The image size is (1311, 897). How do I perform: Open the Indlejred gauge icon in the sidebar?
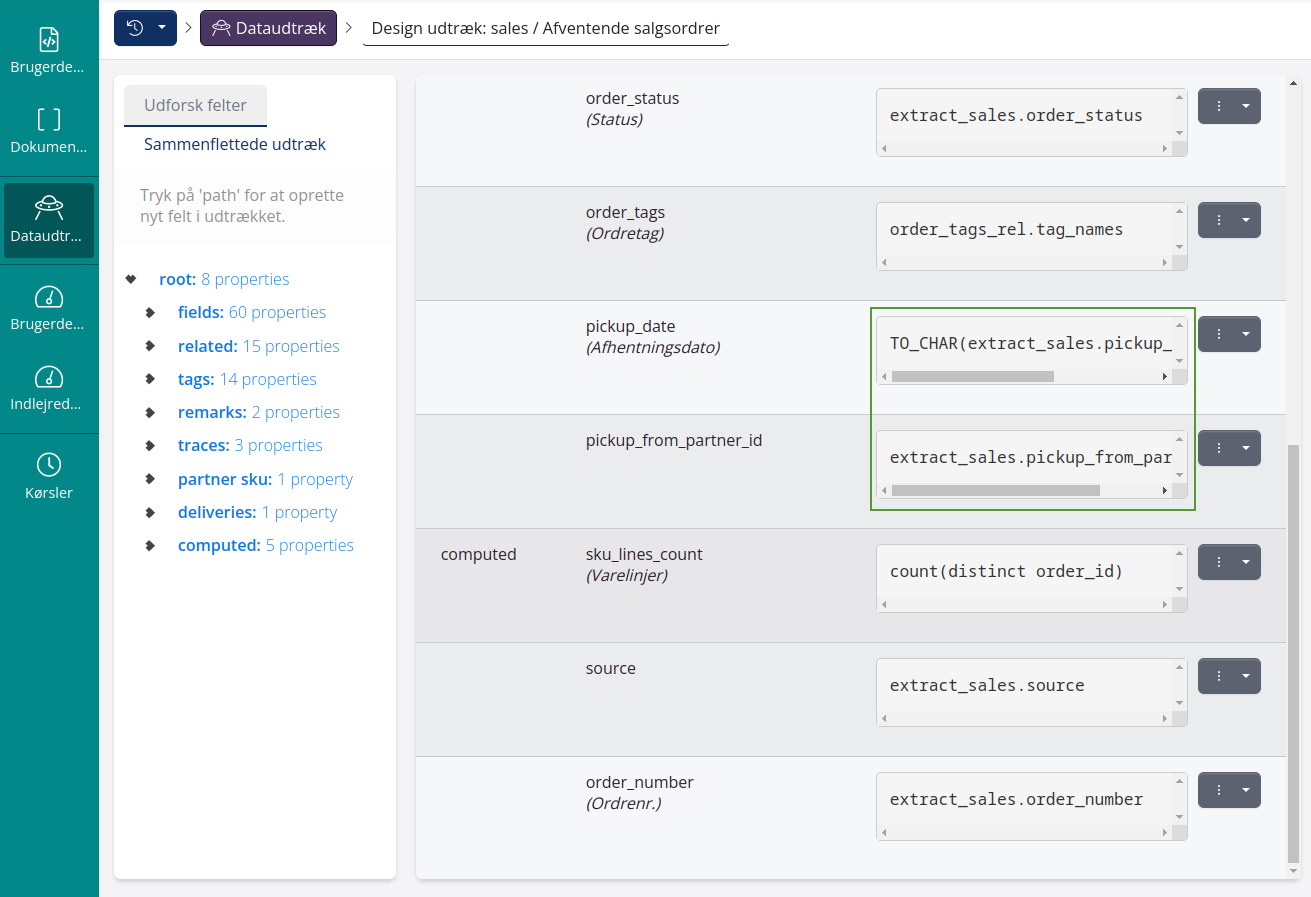[x=48, y=377]
